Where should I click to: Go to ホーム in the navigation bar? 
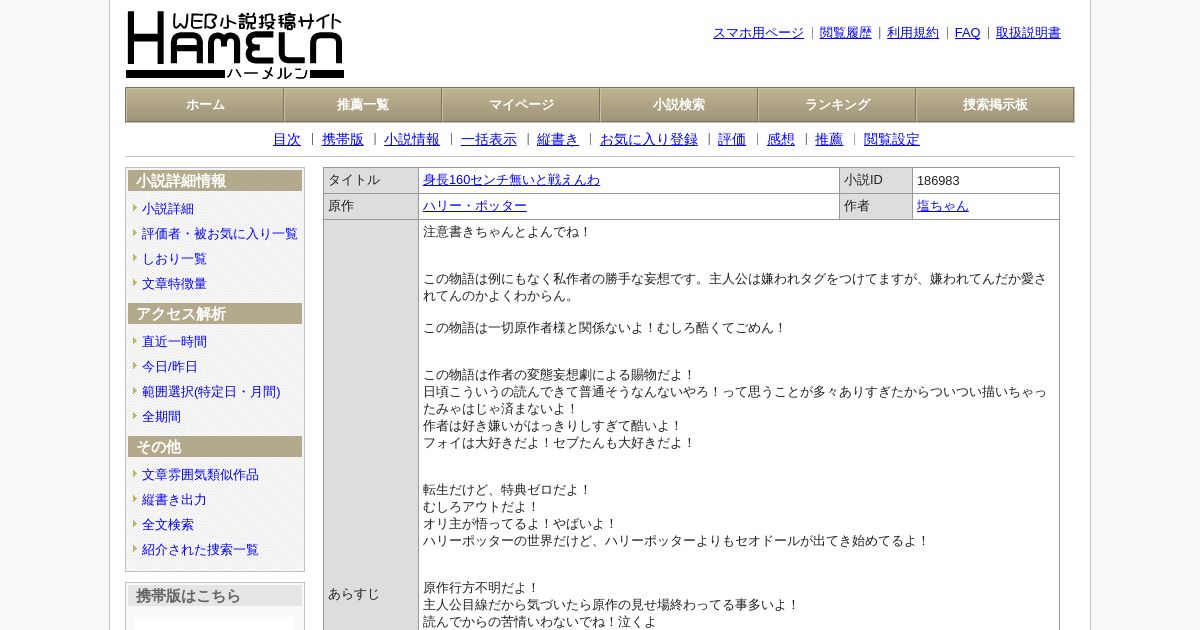(205, 105)
